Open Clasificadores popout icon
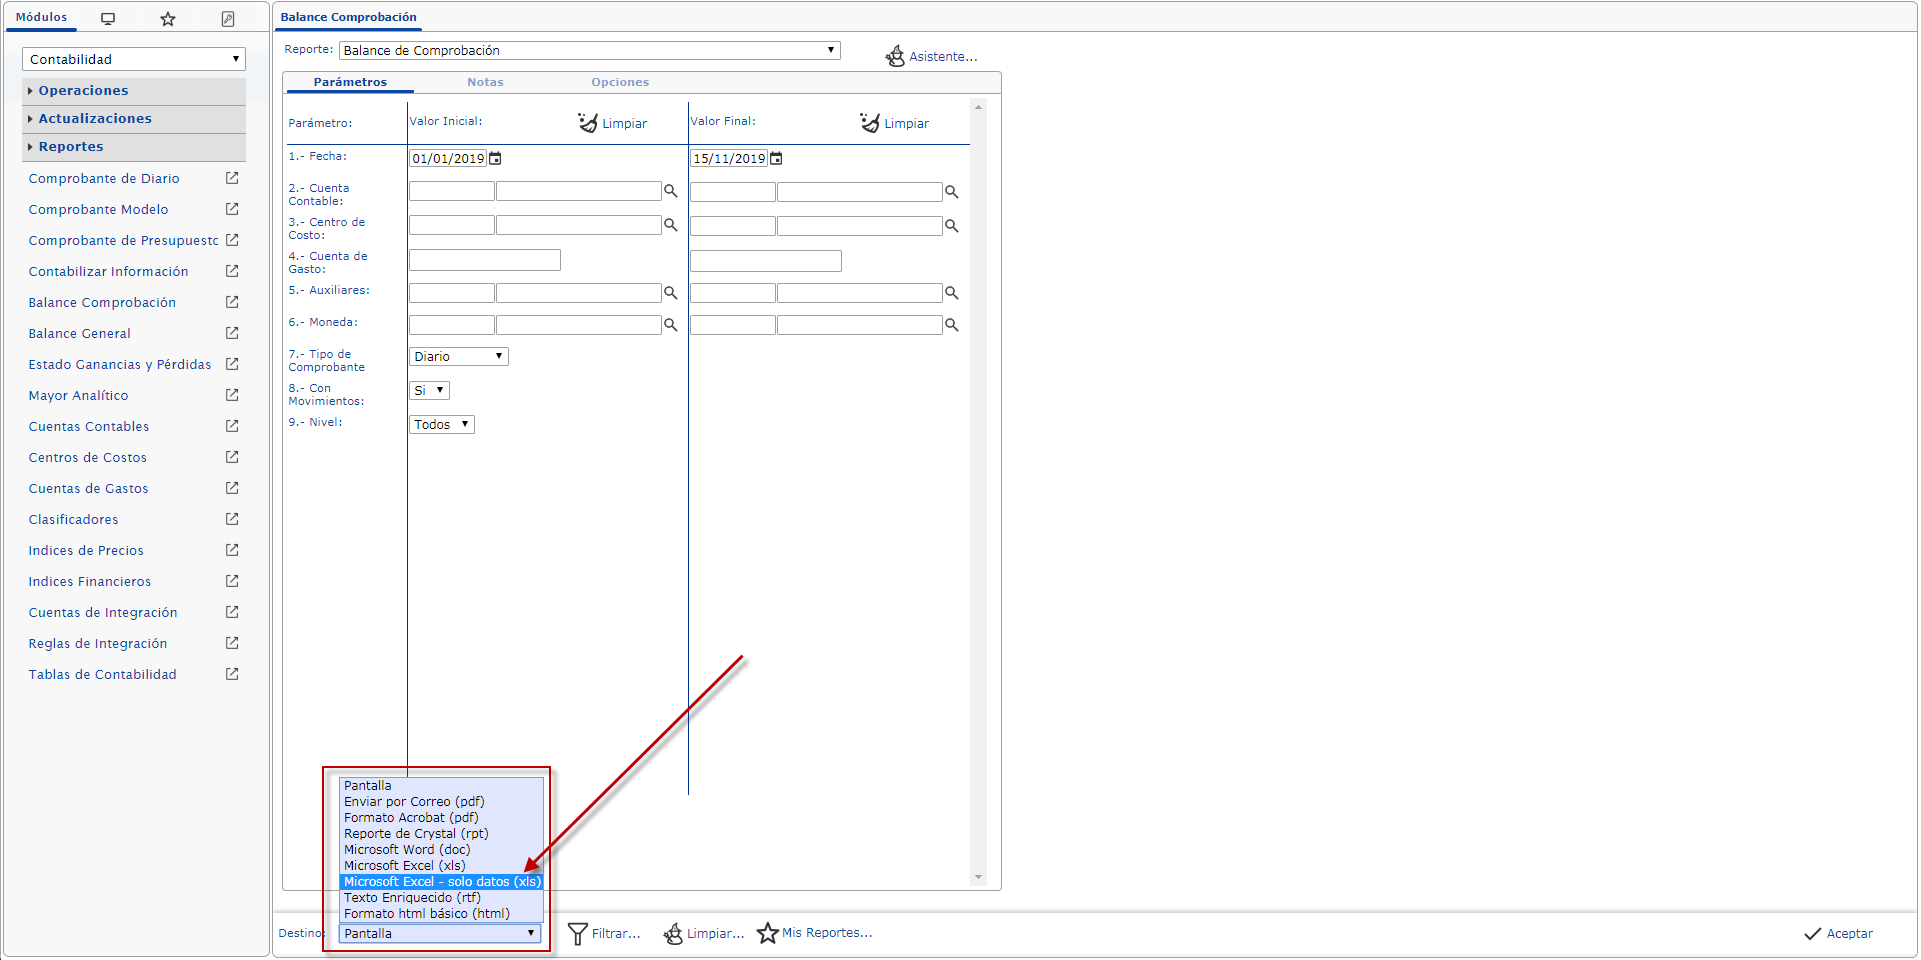This screenshot has width=1921, height=960. [x=232, y=519]
